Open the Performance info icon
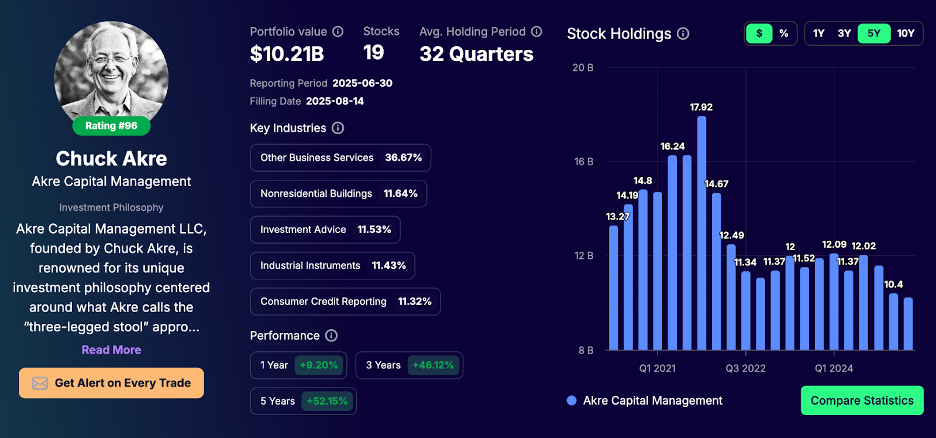 (331, 335)
